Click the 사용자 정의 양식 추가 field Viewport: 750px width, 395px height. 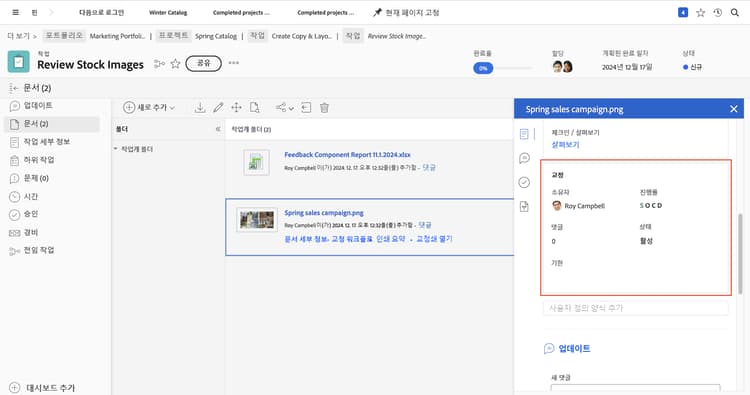(636, 308)
